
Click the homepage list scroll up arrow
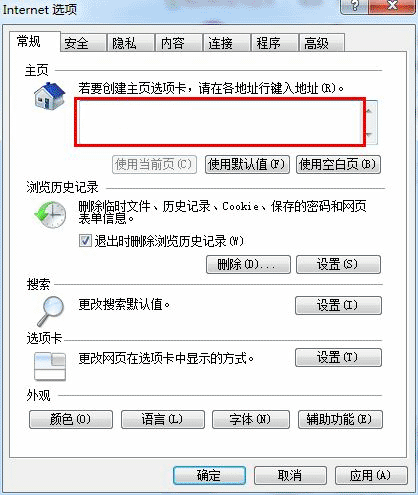click(369, 111)
